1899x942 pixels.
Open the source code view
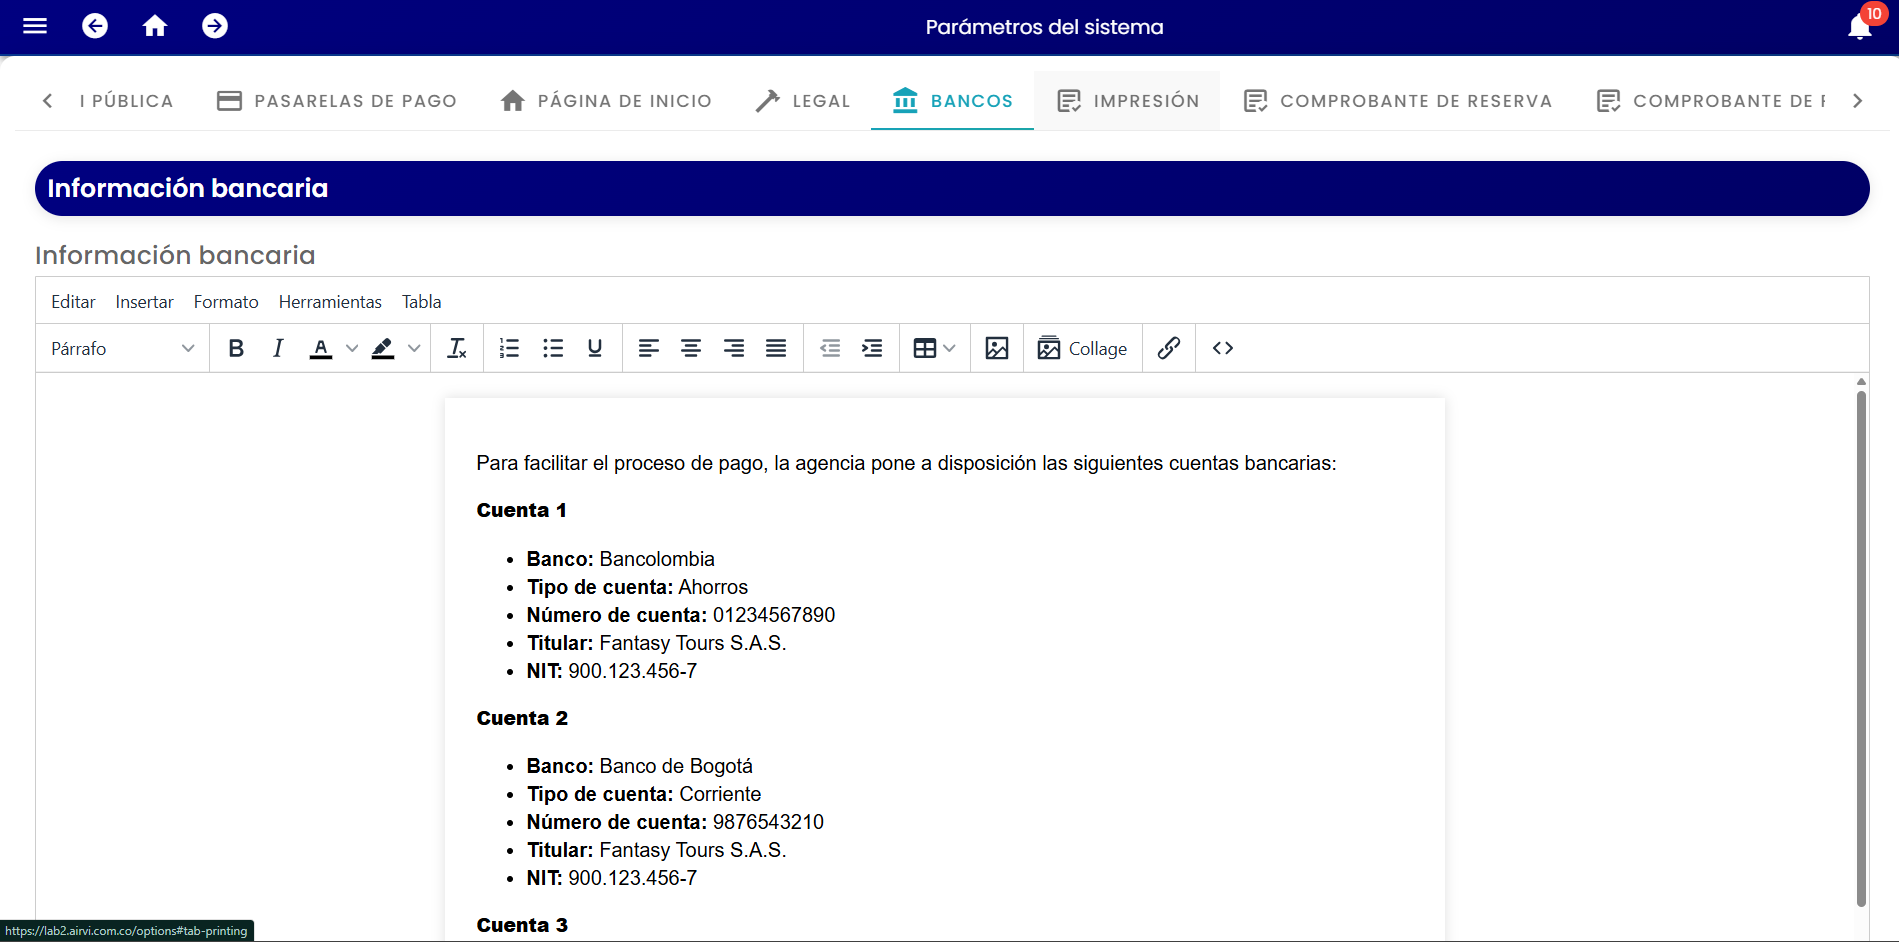pos(1223,348)
